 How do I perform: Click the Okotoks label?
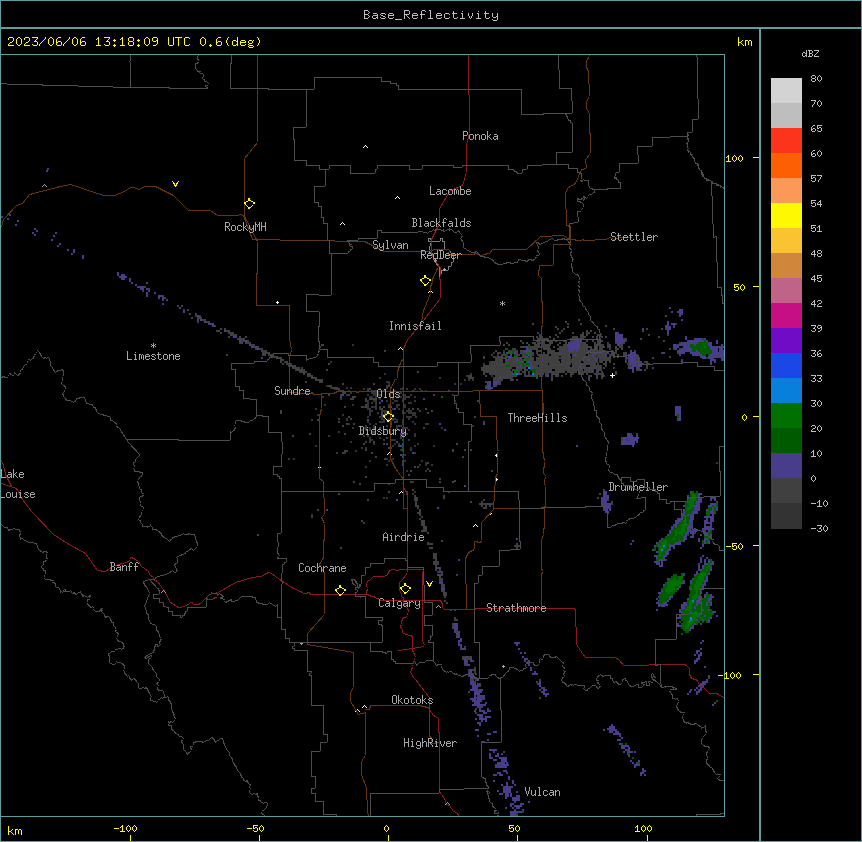412,700
